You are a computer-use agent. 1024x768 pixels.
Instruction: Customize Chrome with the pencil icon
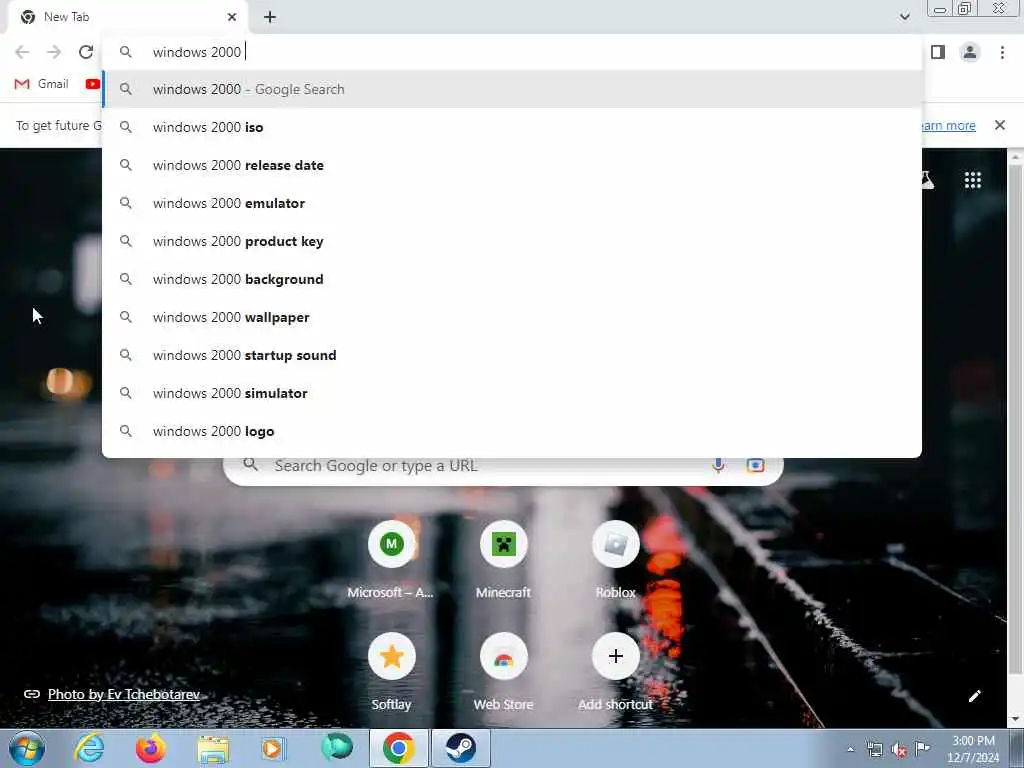pos(974,696)
